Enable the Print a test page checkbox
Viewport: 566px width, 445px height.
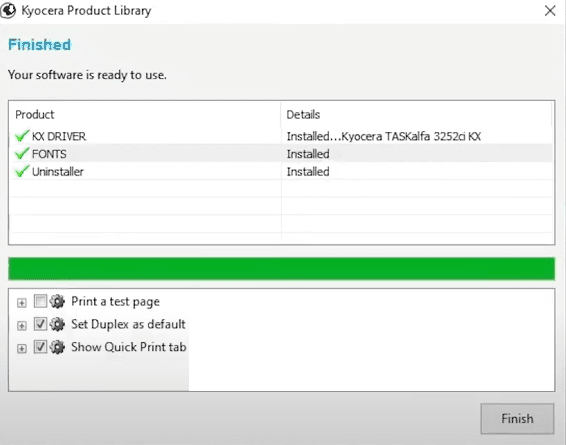[40, 301]
